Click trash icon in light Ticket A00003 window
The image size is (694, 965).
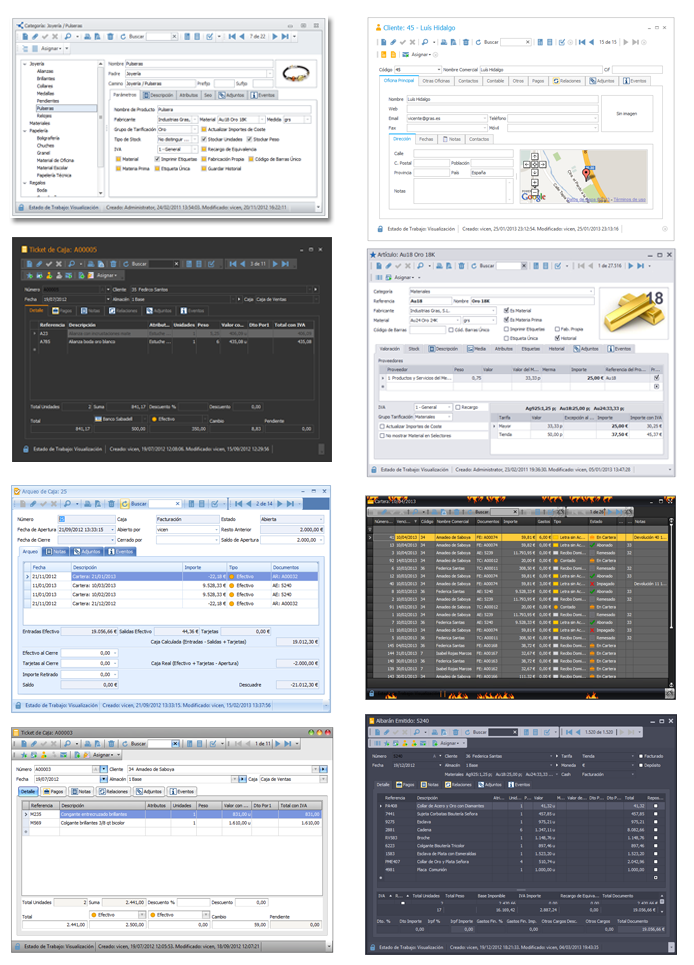111,743
